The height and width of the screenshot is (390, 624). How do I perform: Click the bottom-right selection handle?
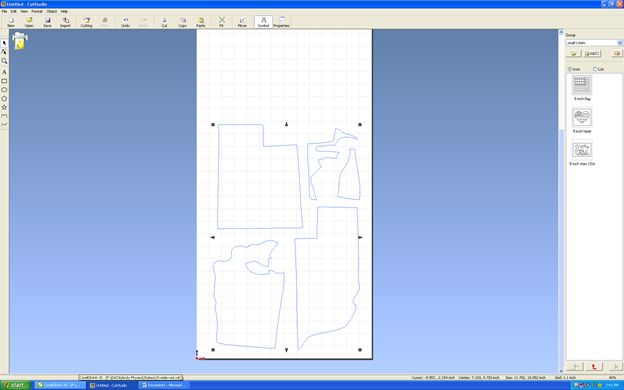(x=360, y=350)
